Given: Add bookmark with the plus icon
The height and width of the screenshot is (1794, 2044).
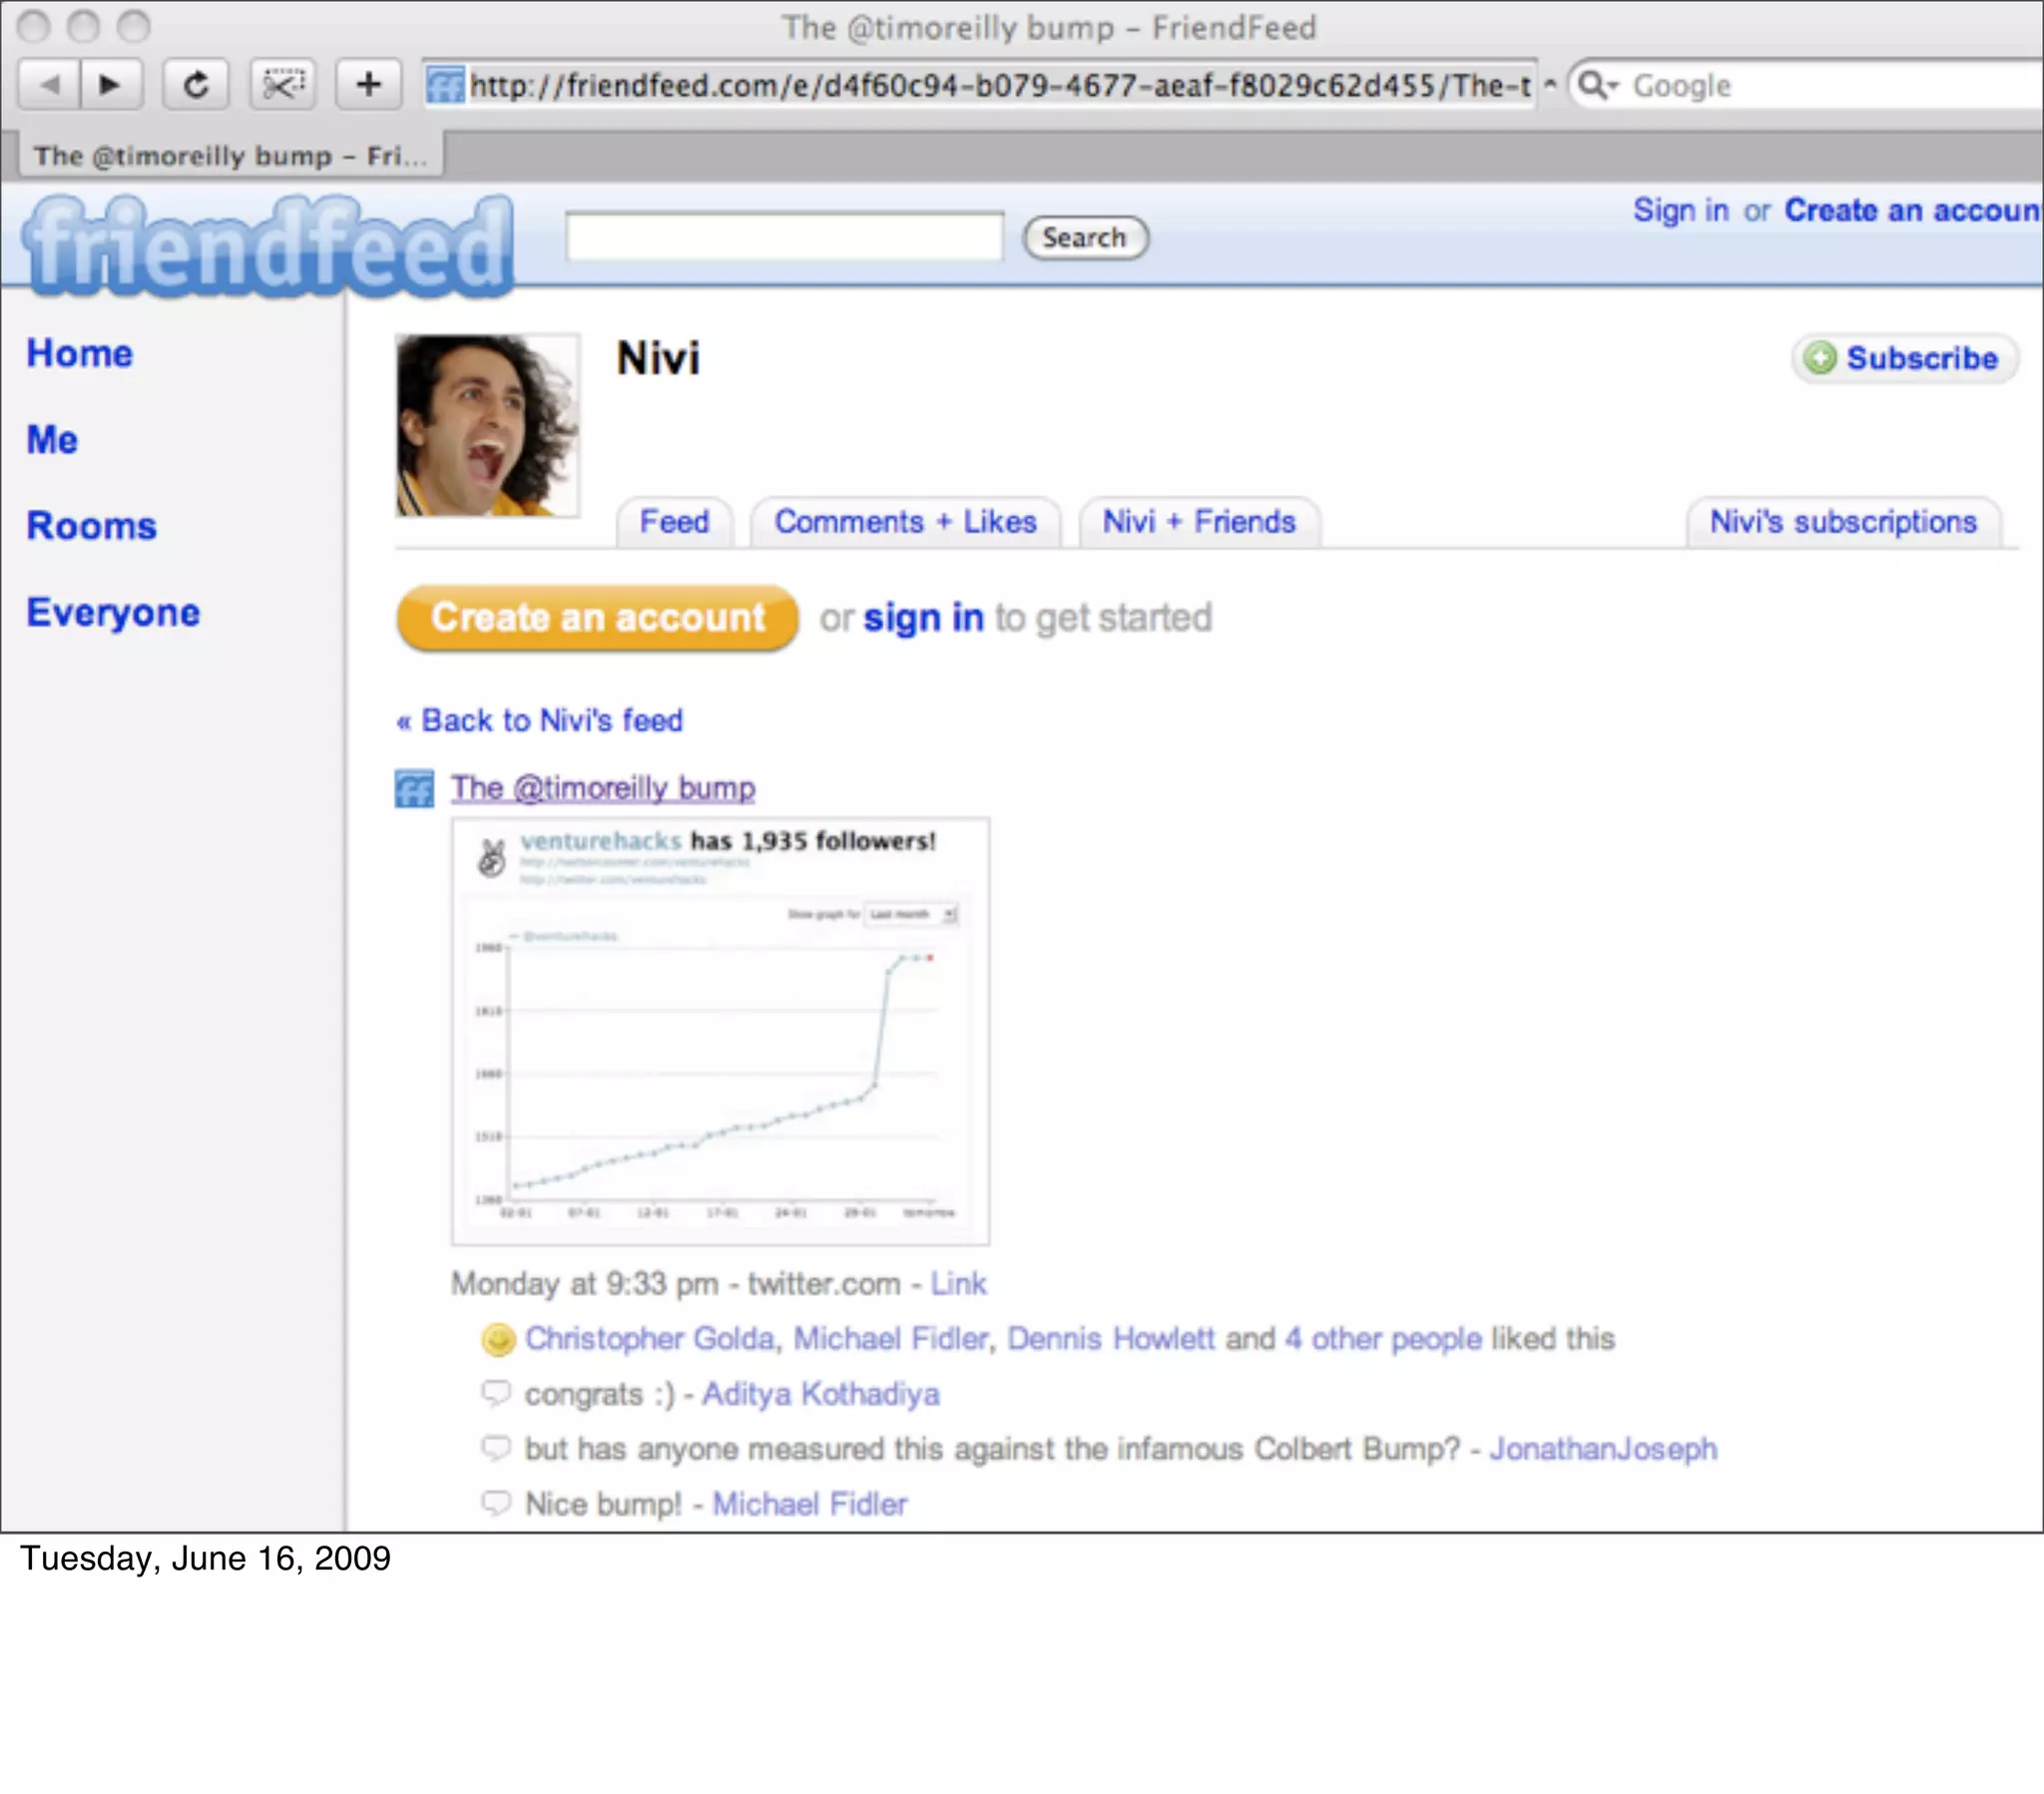Looking at the screenshot, I should 368,84.
